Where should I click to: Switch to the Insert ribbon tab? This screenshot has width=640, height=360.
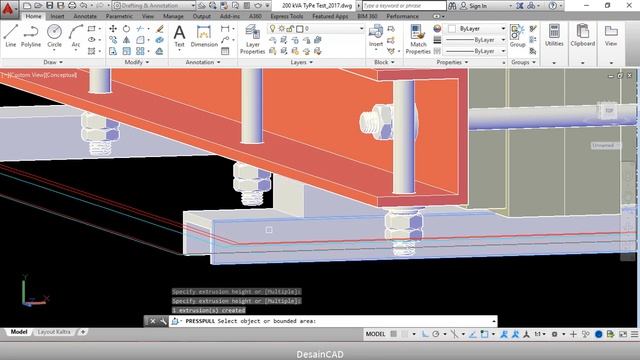click(57, 16)
